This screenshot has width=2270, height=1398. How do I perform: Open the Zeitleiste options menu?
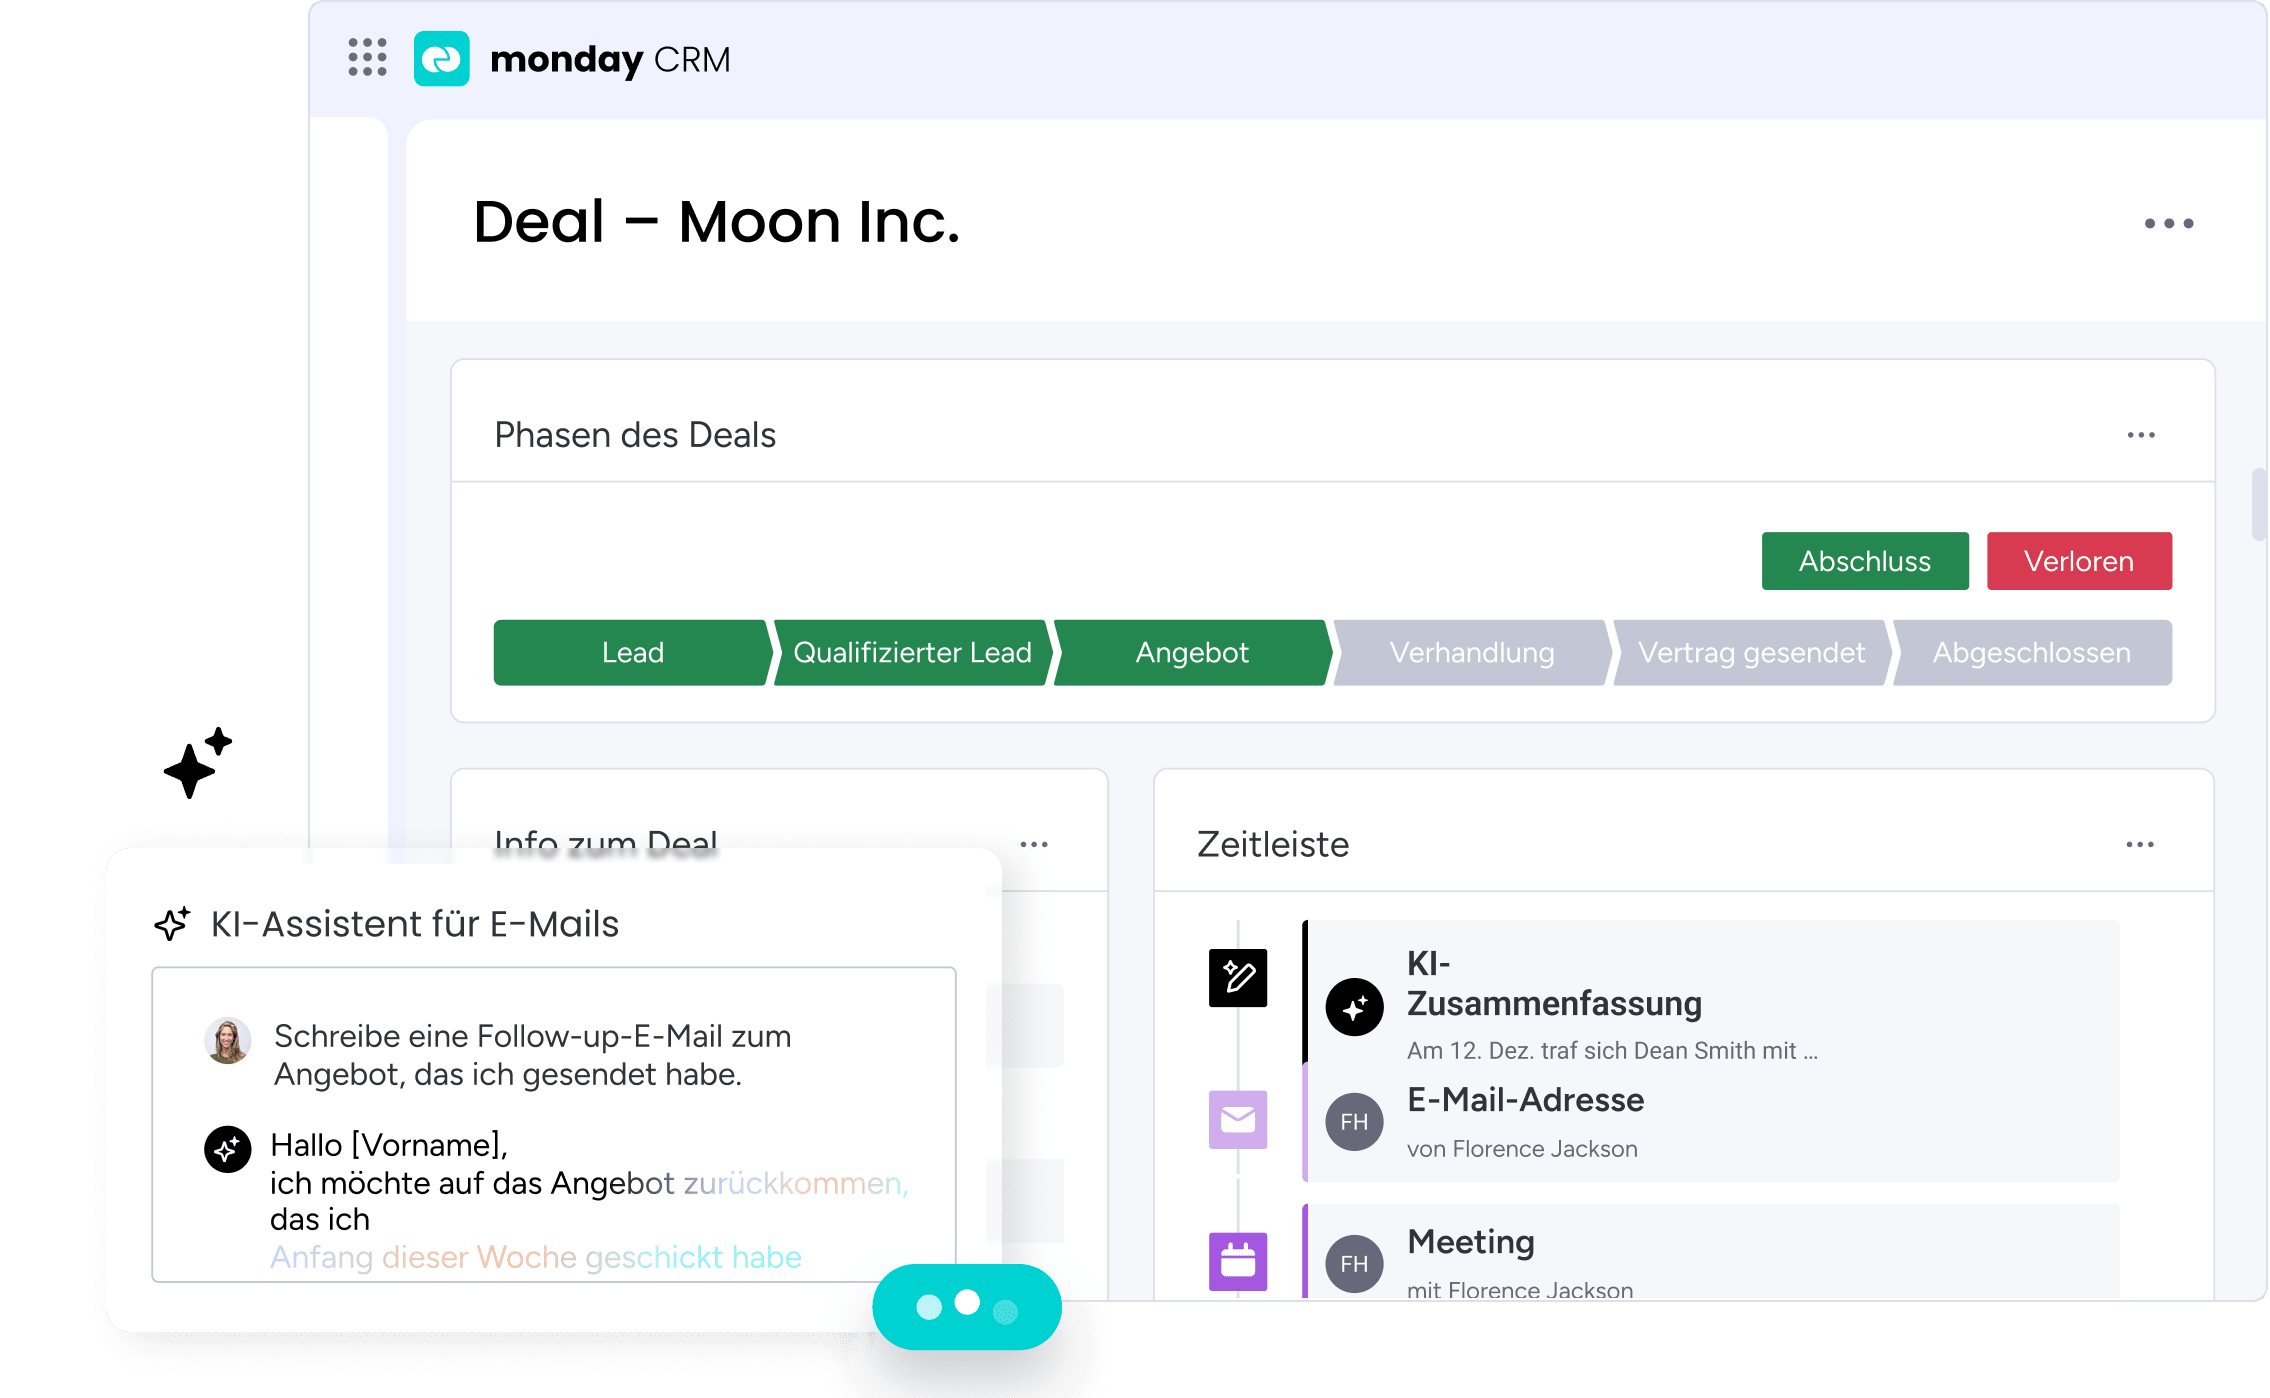pyautogui.click(x=2141, y=843)
